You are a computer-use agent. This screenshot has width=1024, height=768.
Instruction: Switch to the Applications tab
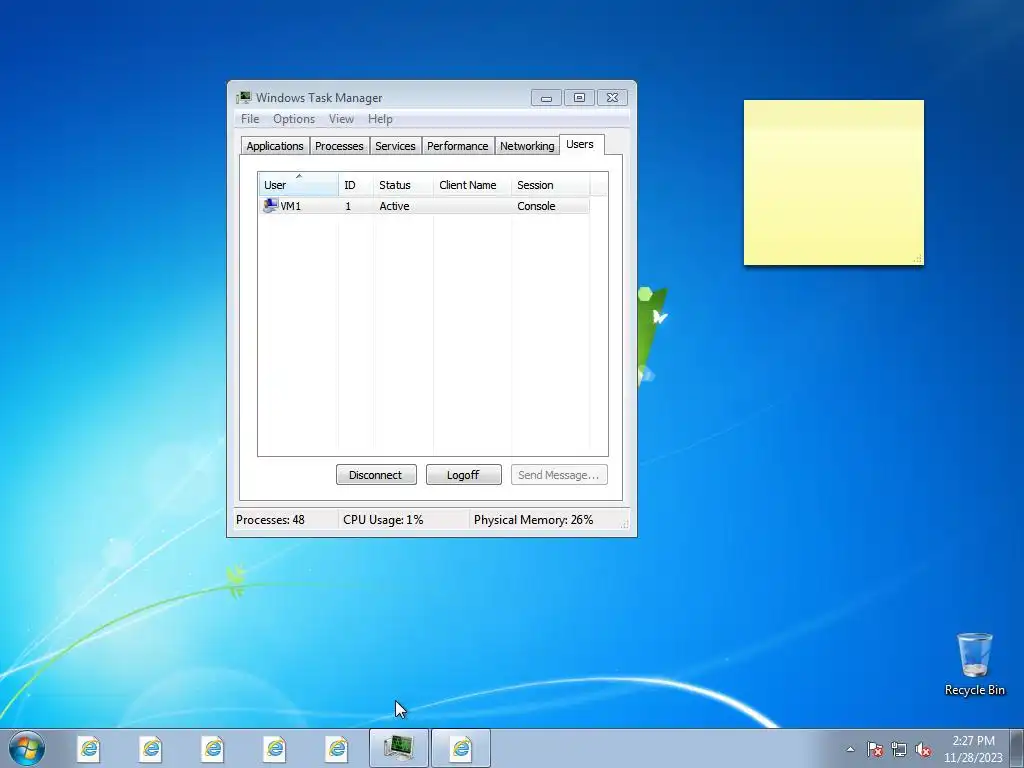(x=275, y=146)
